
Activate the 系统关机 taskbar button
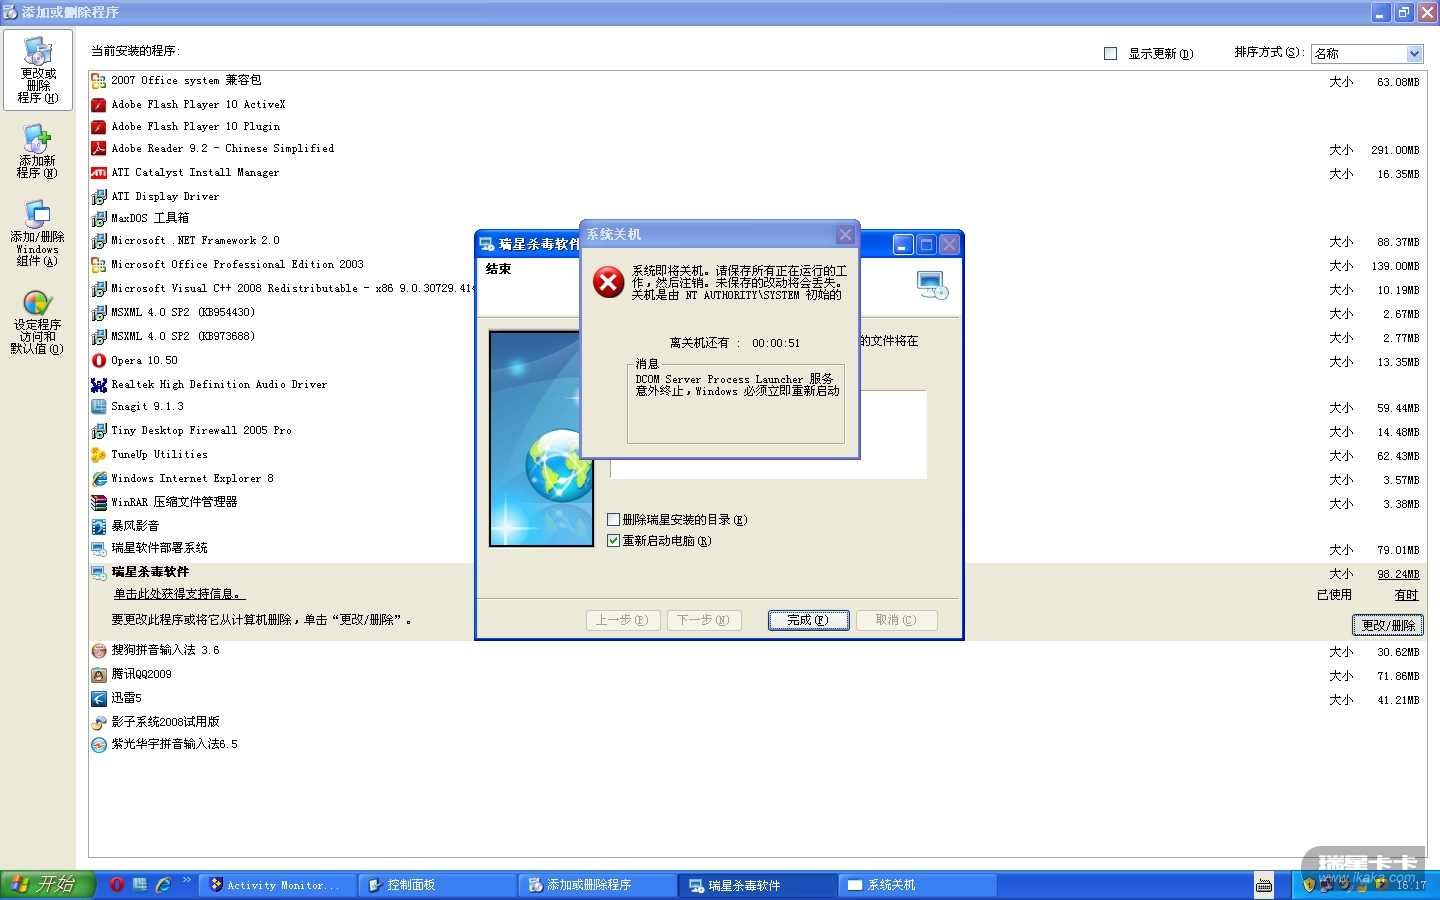tap(918, 885)
